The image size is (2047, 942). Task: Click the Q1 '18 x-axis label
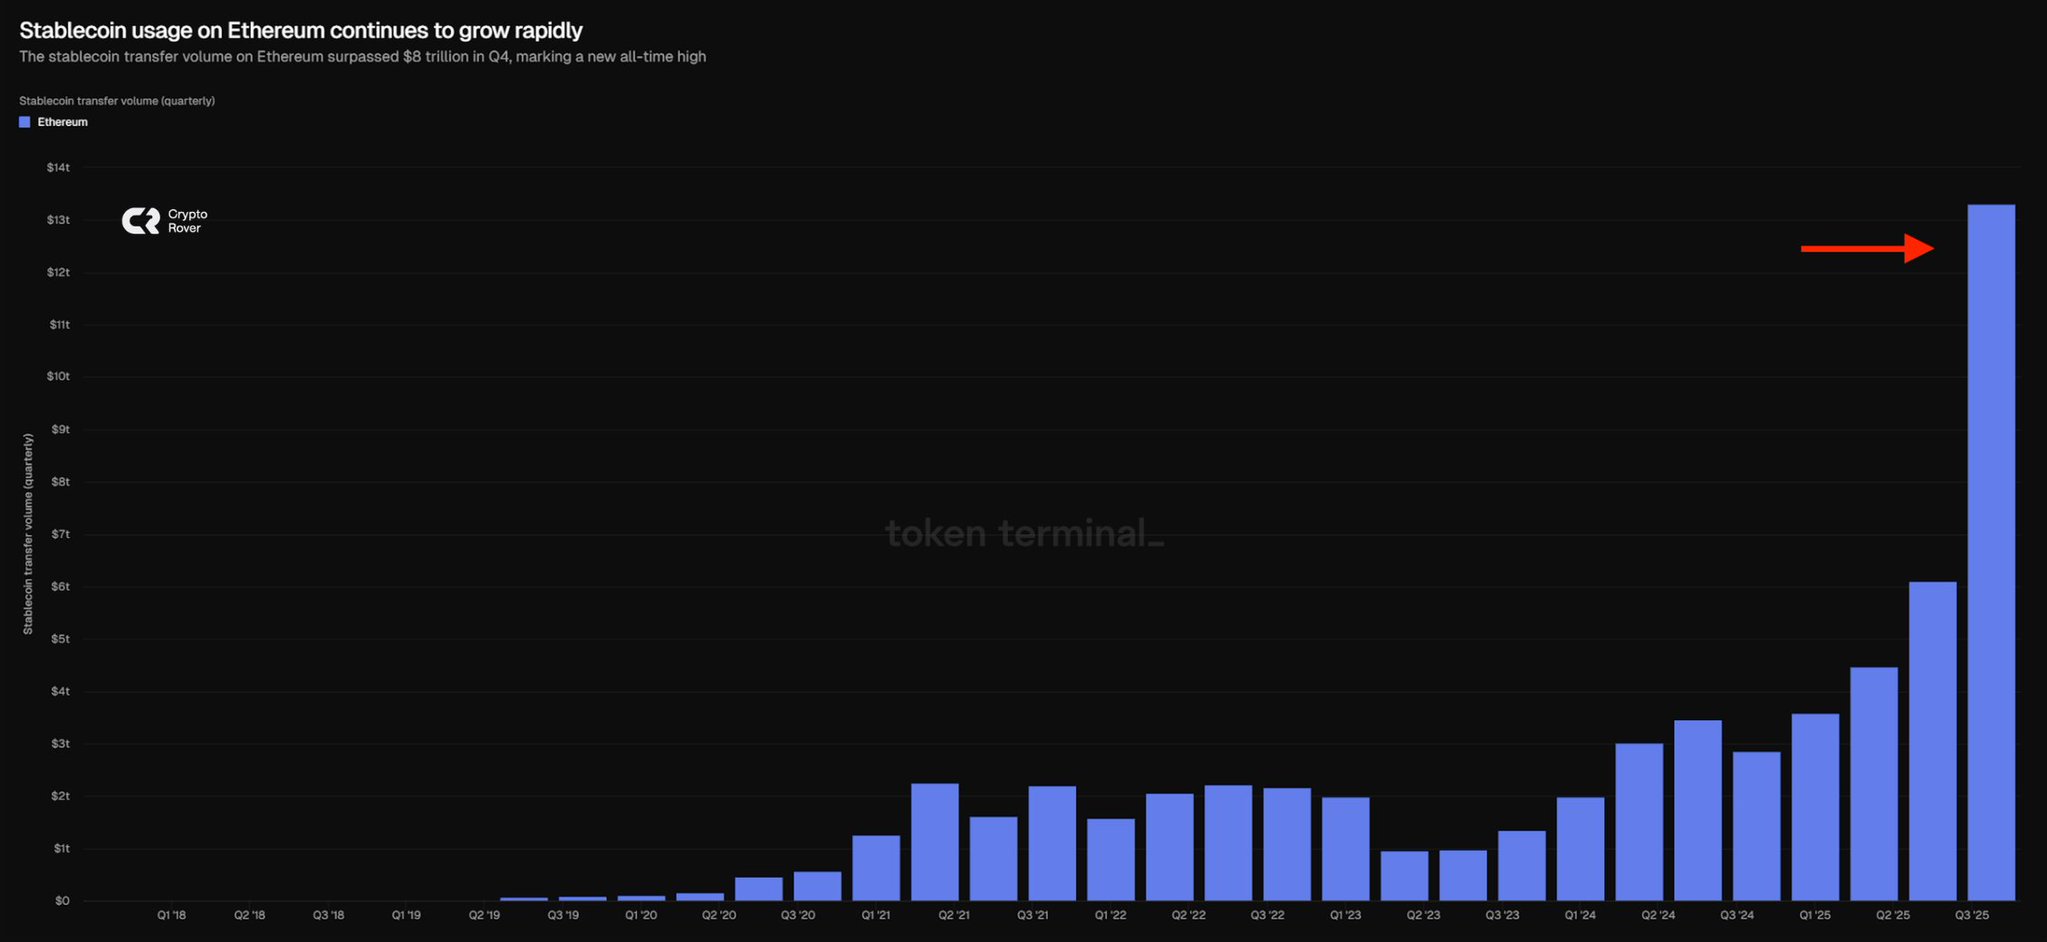pos(172,915)
